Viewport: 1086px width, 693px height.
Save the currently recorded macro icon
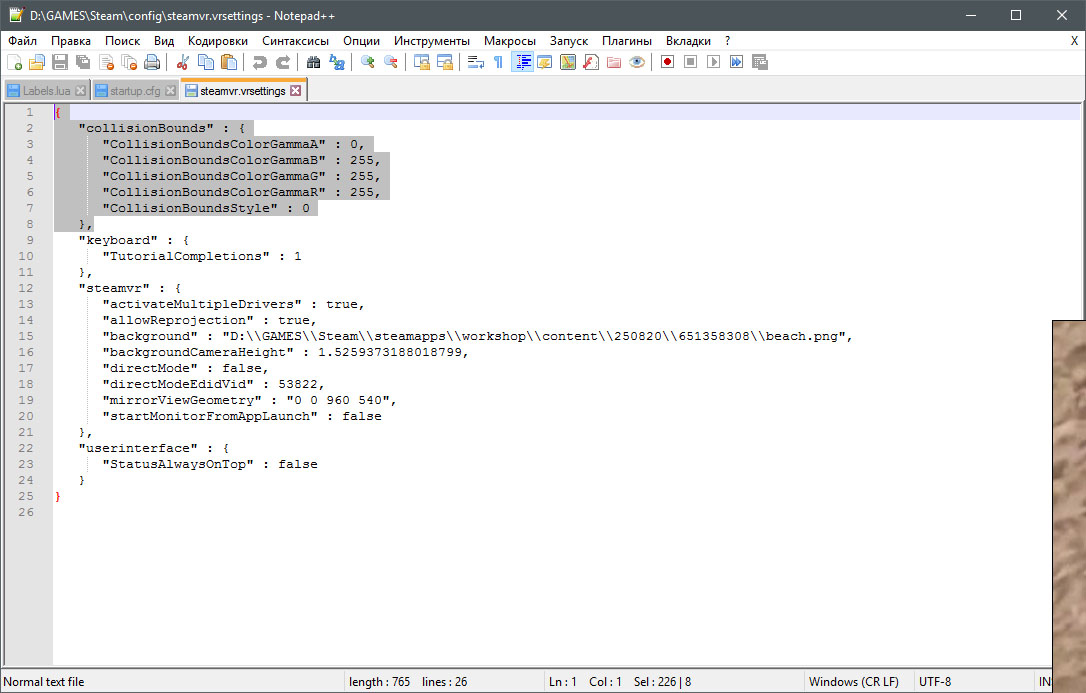click(x=760, y=62)
